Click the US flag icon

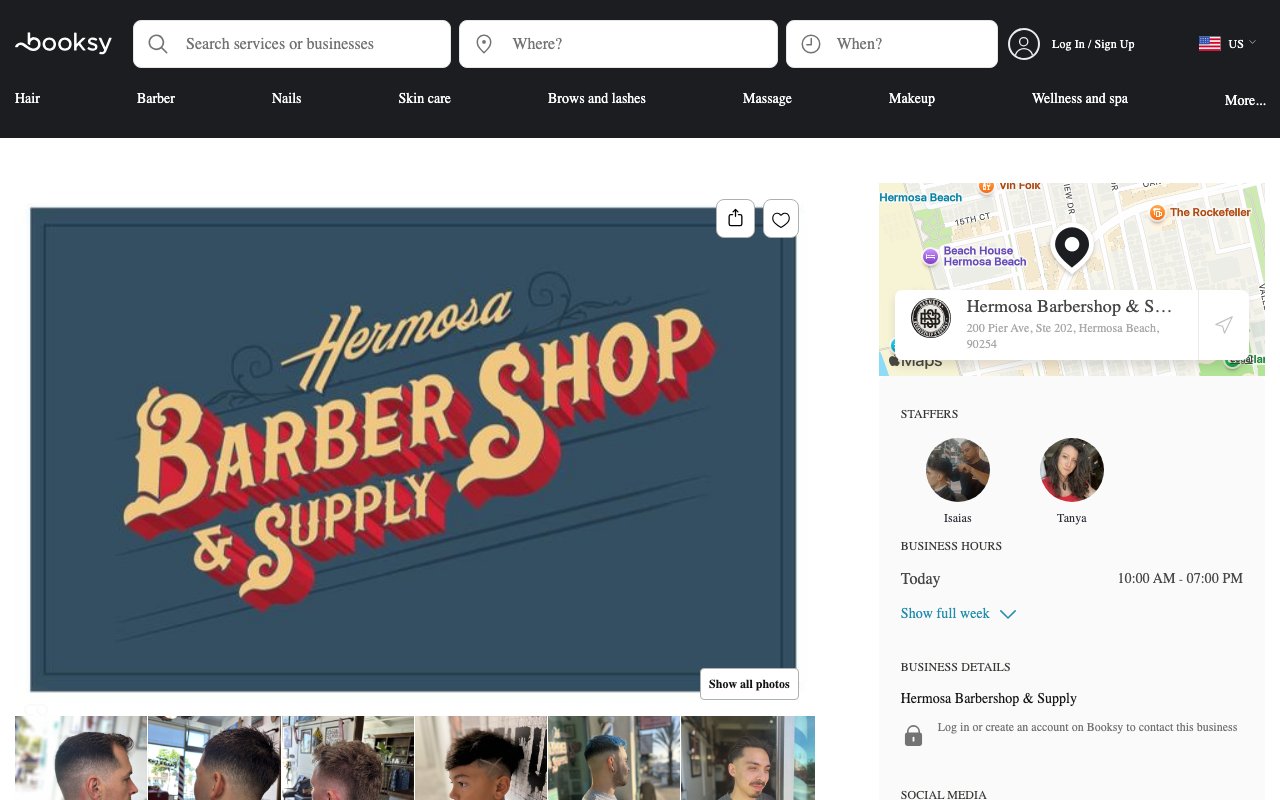point(1209,43)
